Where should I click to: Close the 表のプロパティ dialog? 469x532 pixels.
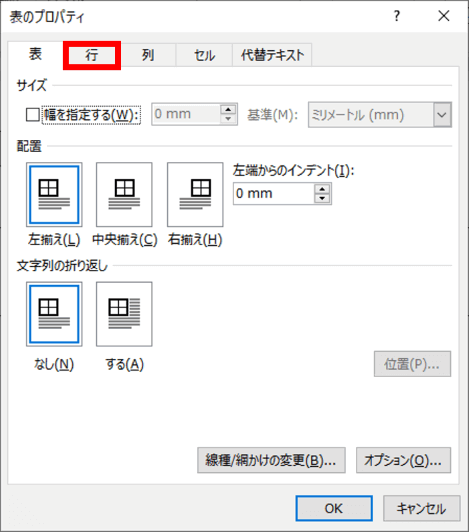click(444, 16)
